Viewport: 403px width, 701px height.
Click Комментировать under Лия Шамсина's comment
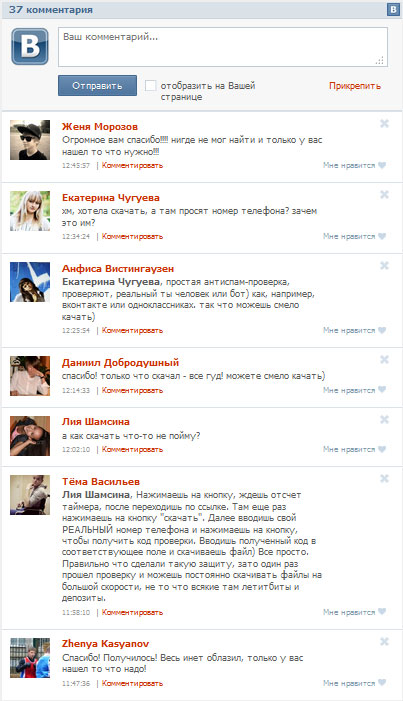[x=132, y=449]
